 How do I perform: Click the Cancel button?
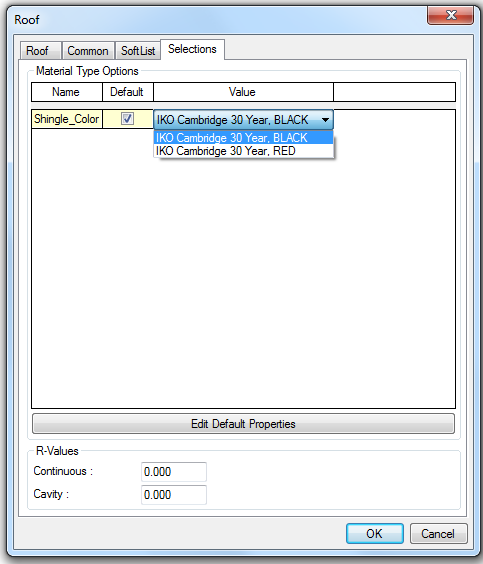click(x=438, y=533)
